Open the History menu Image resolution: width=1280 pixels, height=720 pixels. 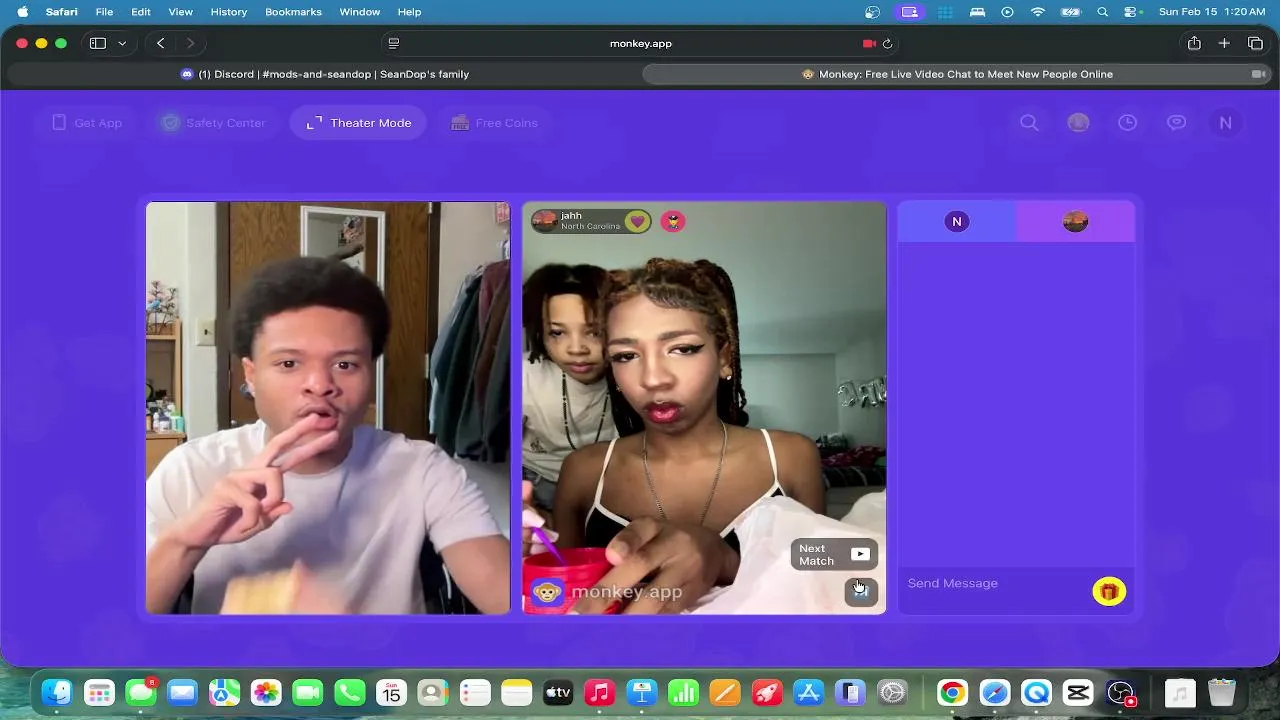[x=229, y=12]
